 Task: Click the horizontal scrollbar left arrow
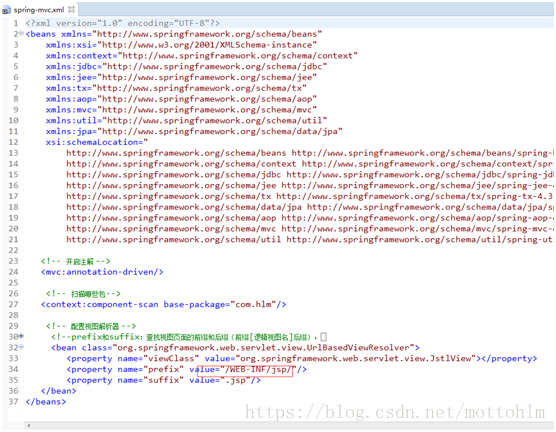(x=29, y=425)
